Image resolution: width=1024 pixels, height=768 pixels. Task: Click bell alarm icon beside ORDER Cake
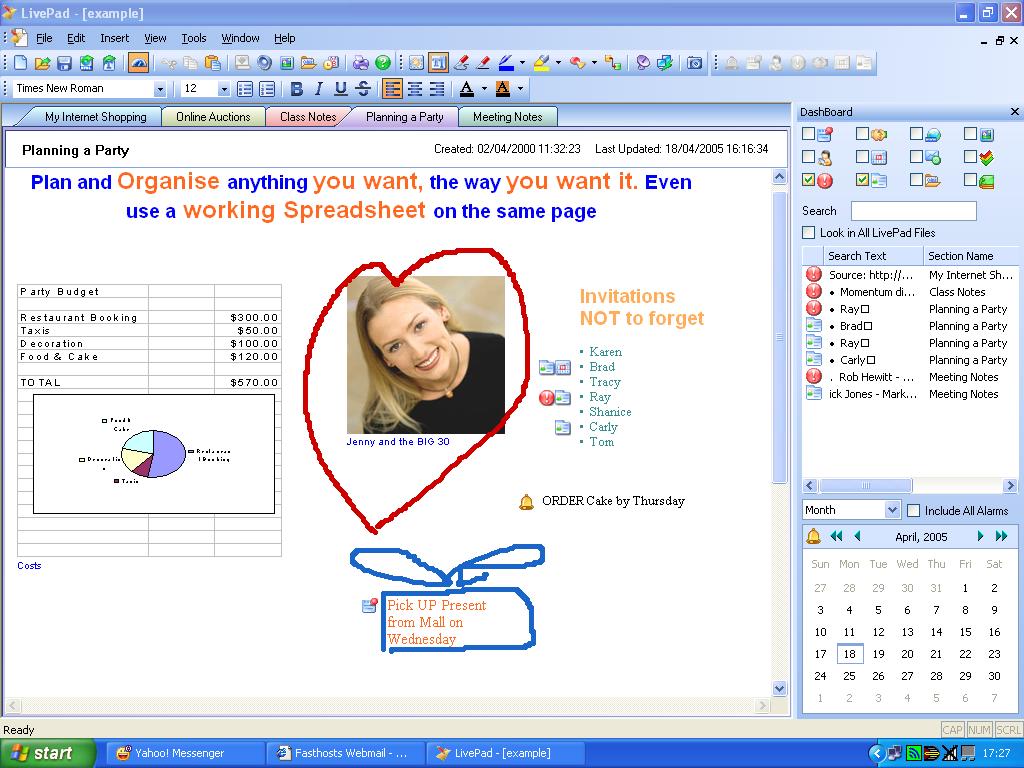coord(526,502)
